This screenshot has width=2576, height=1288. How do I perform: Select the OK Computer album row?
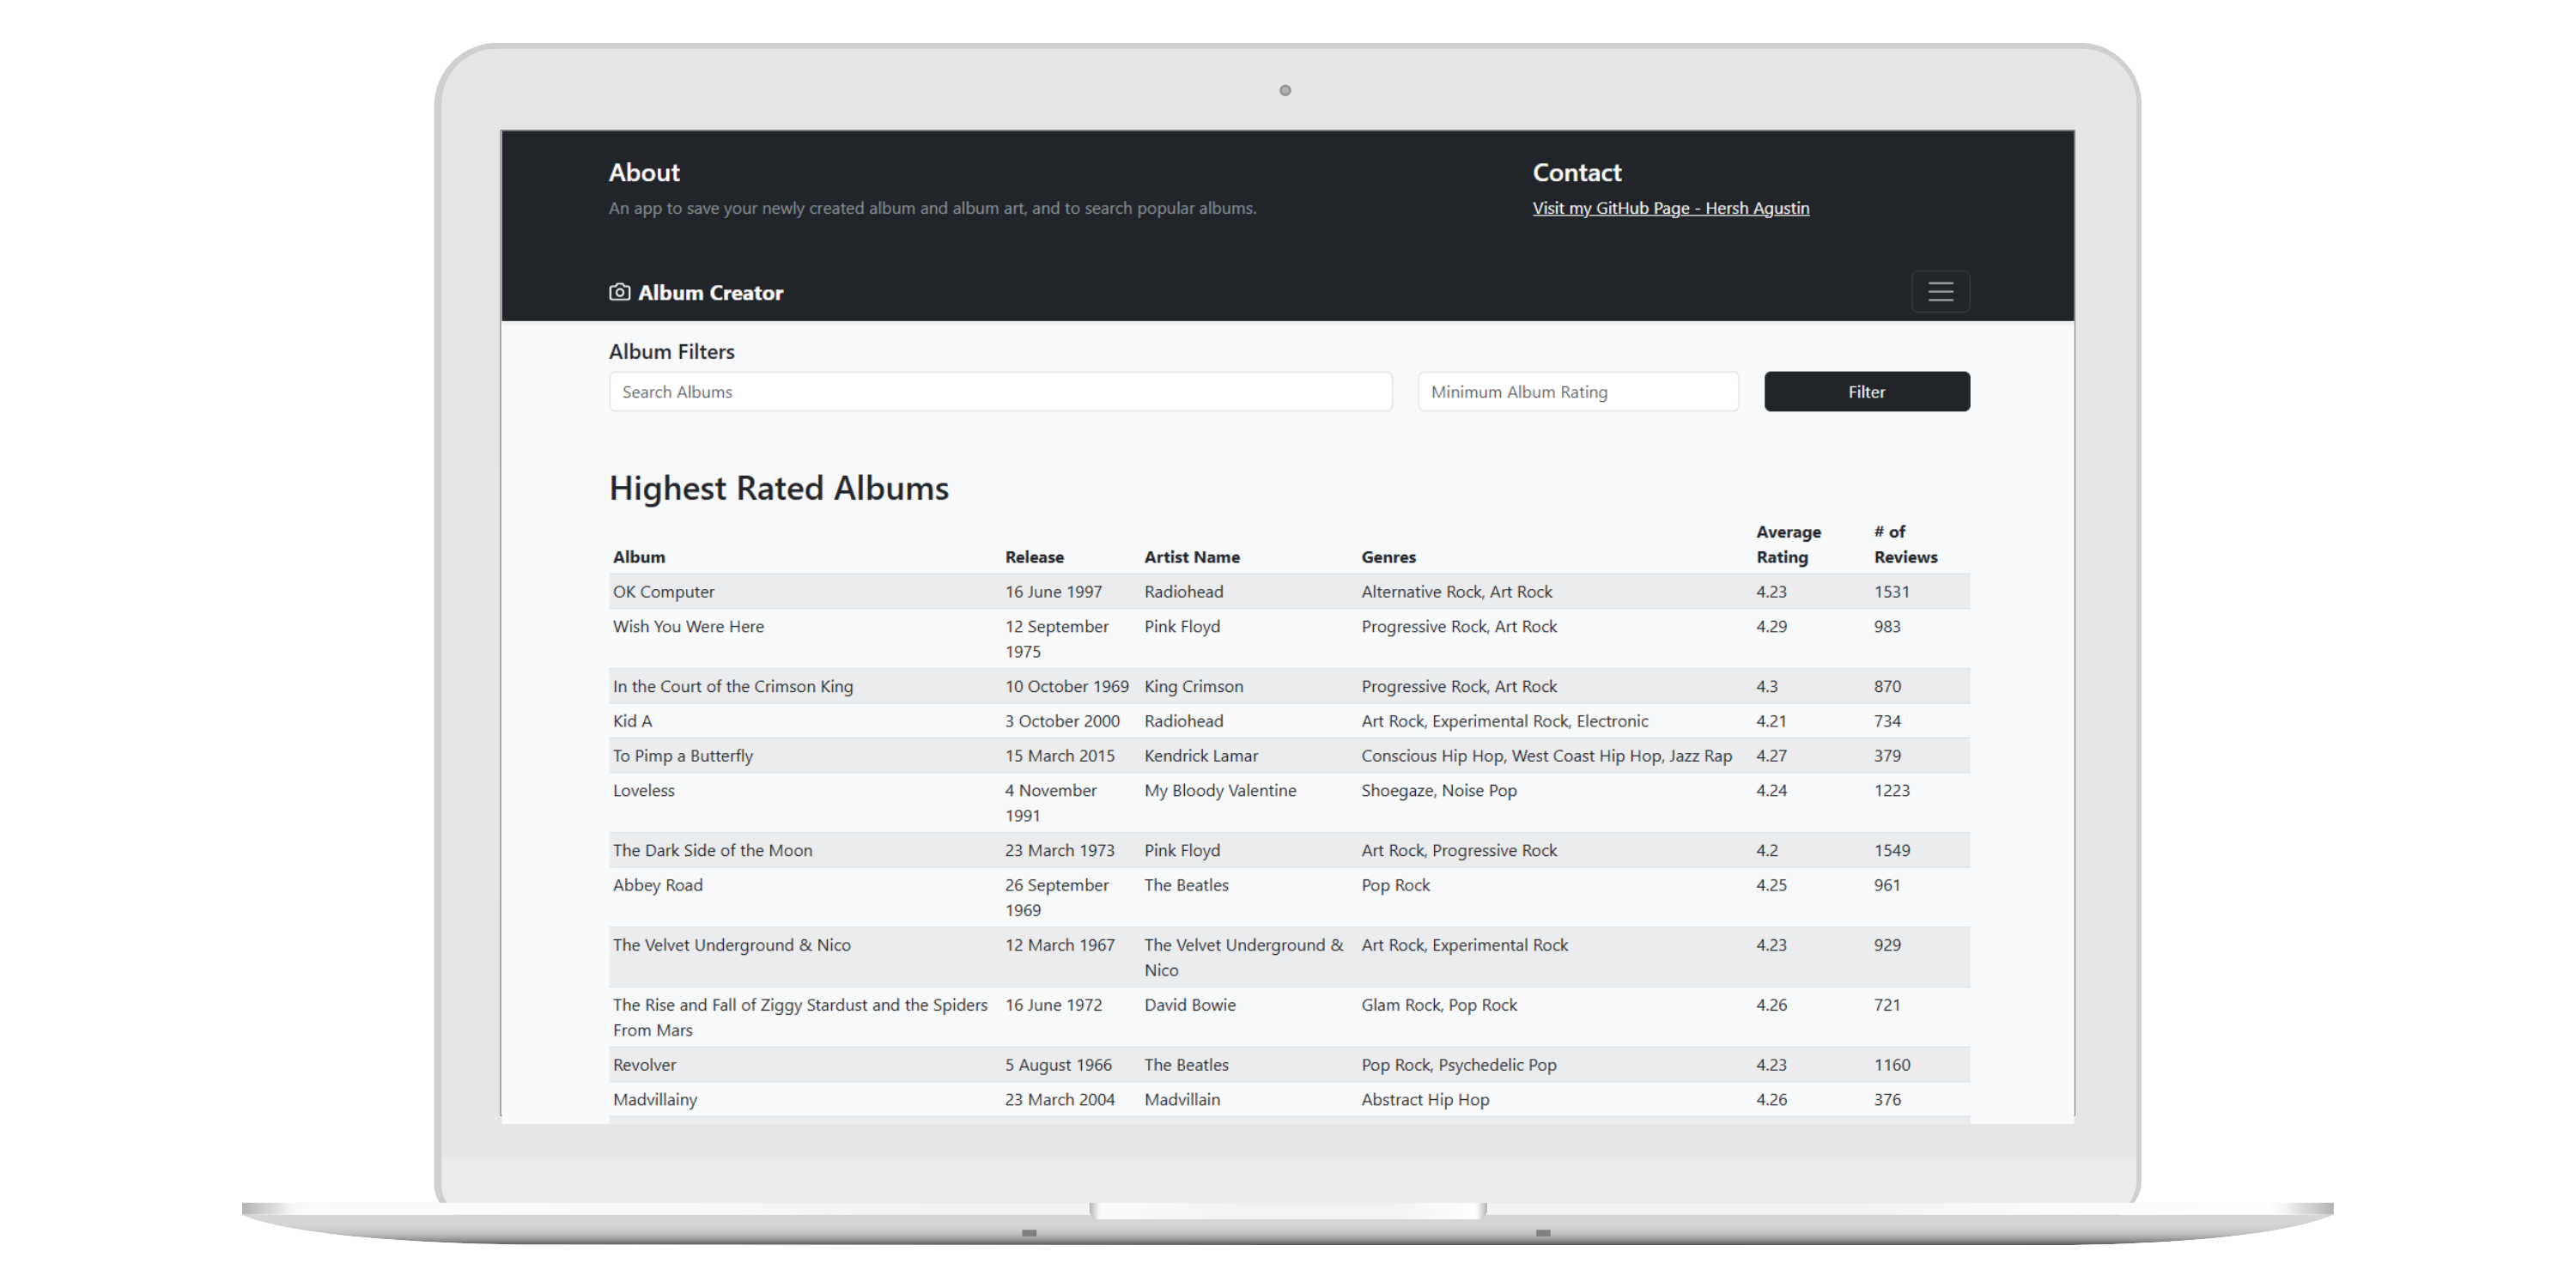[x=1290, y=592]
